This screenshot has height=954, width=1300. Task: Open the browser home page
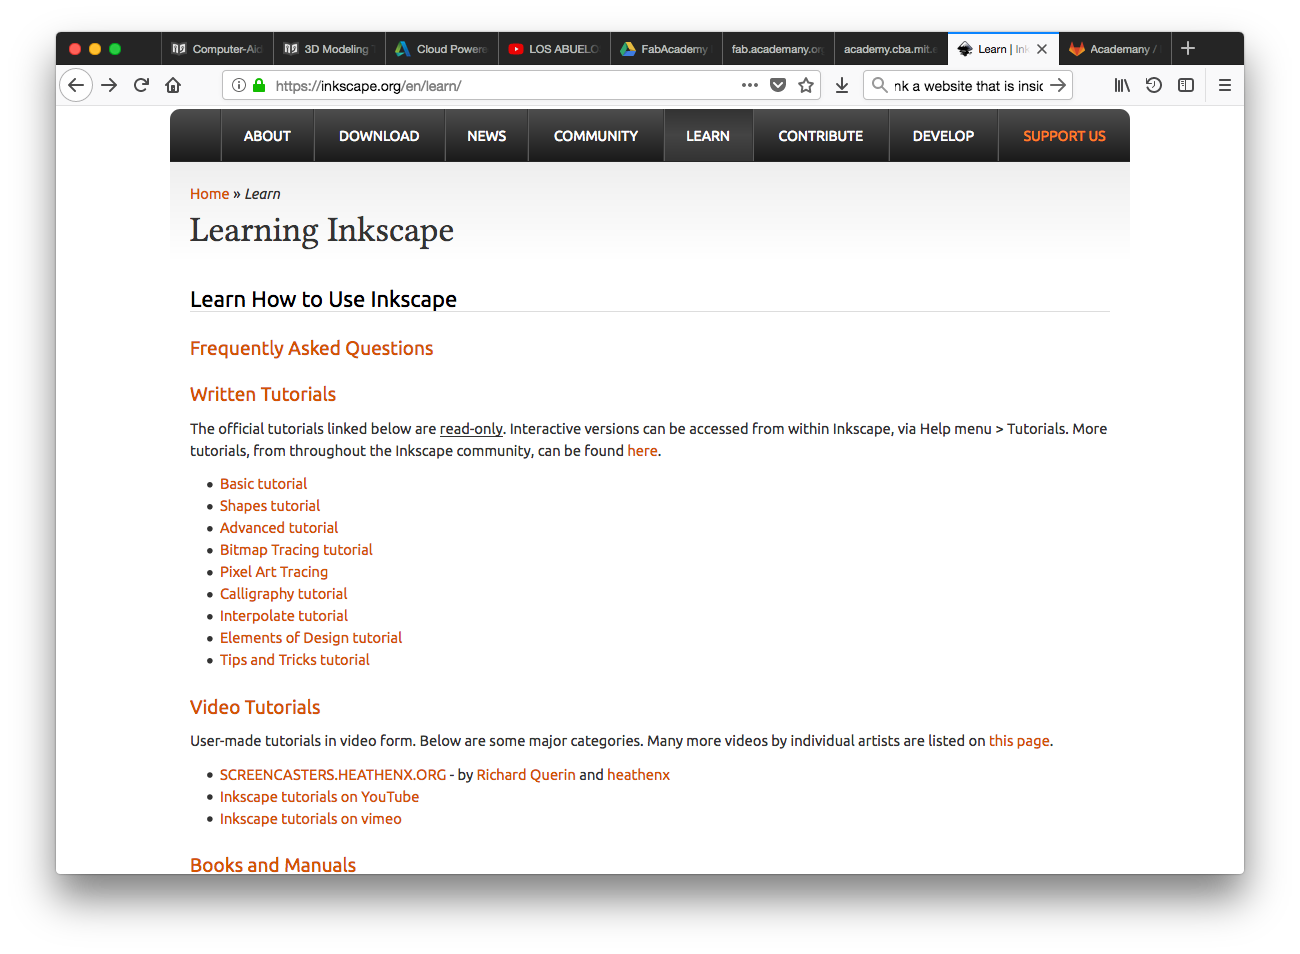coord(173,86)
